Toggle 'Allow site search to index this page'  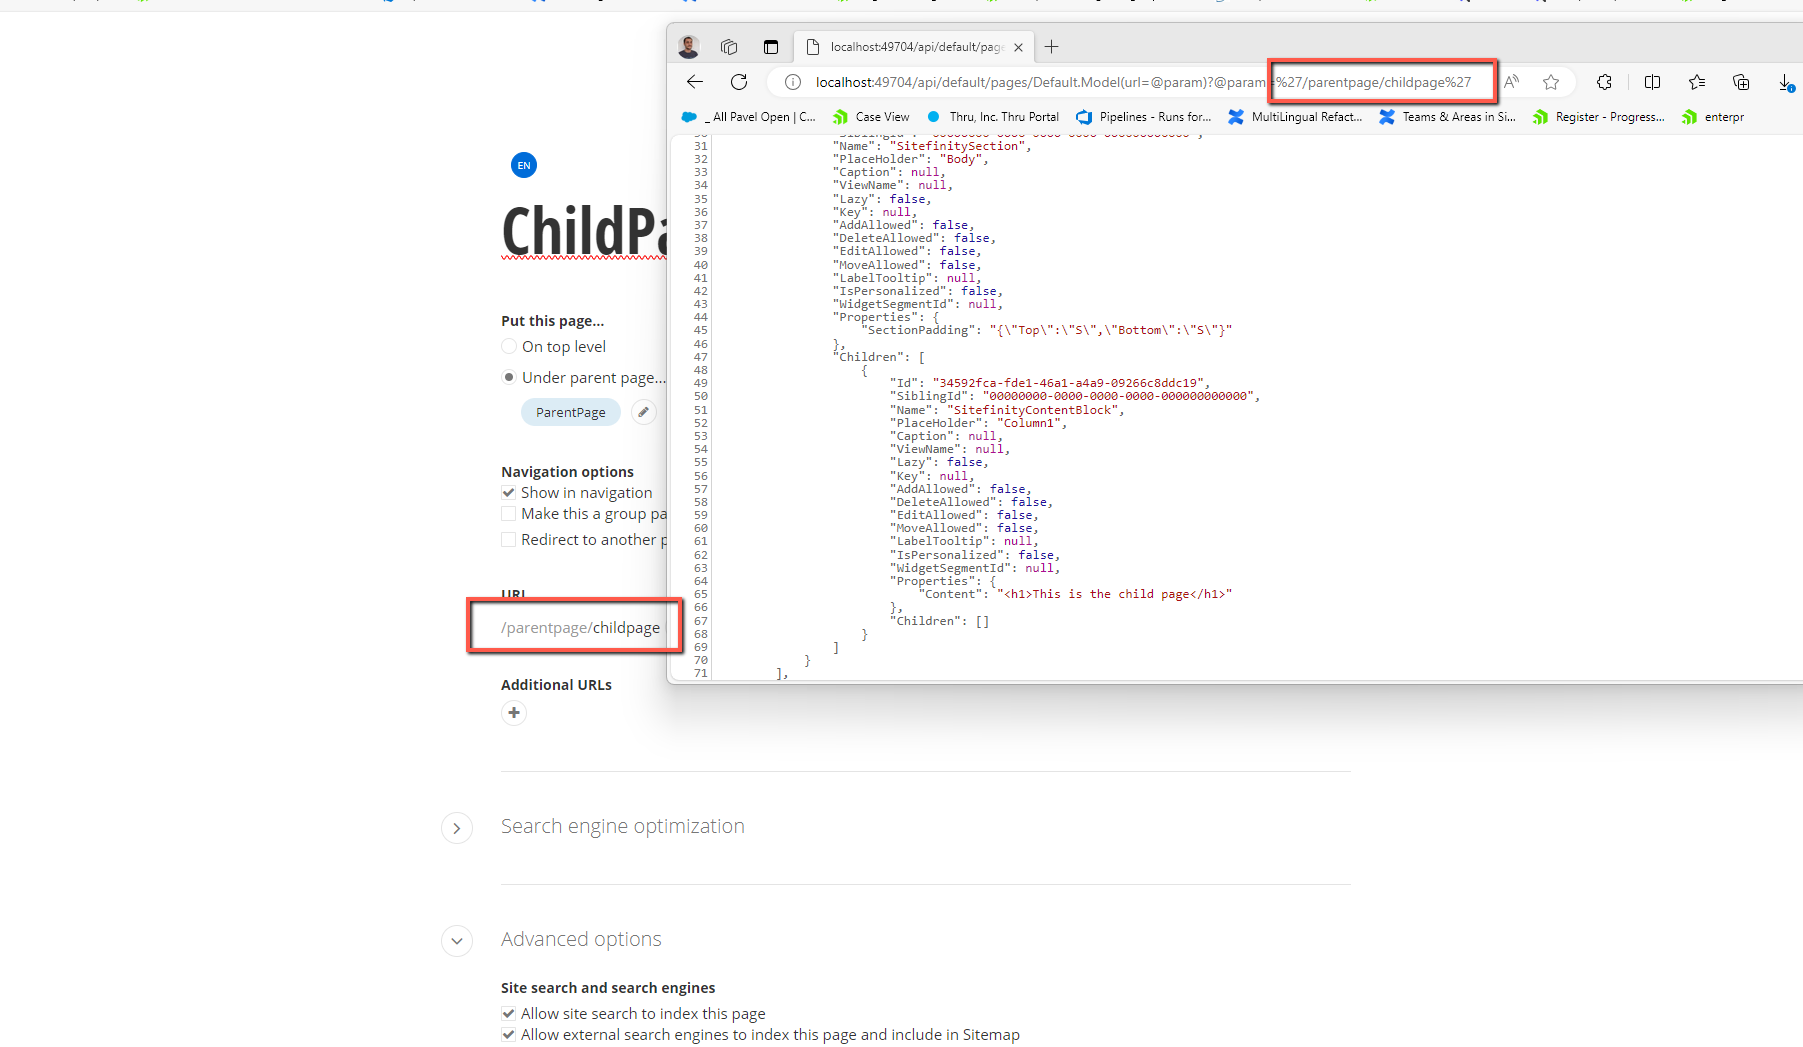pos(509,1013)
